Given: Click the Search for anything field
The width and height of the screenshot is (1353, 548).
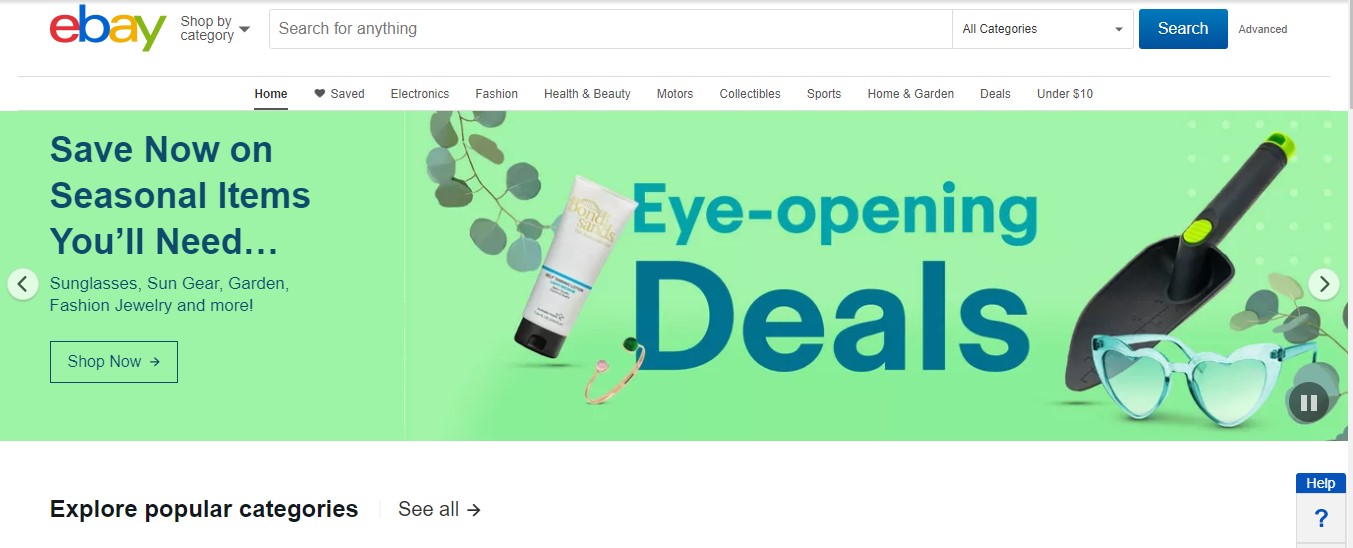Looking at the screenshot, I should pyautogui.click(x=611, y=29).
